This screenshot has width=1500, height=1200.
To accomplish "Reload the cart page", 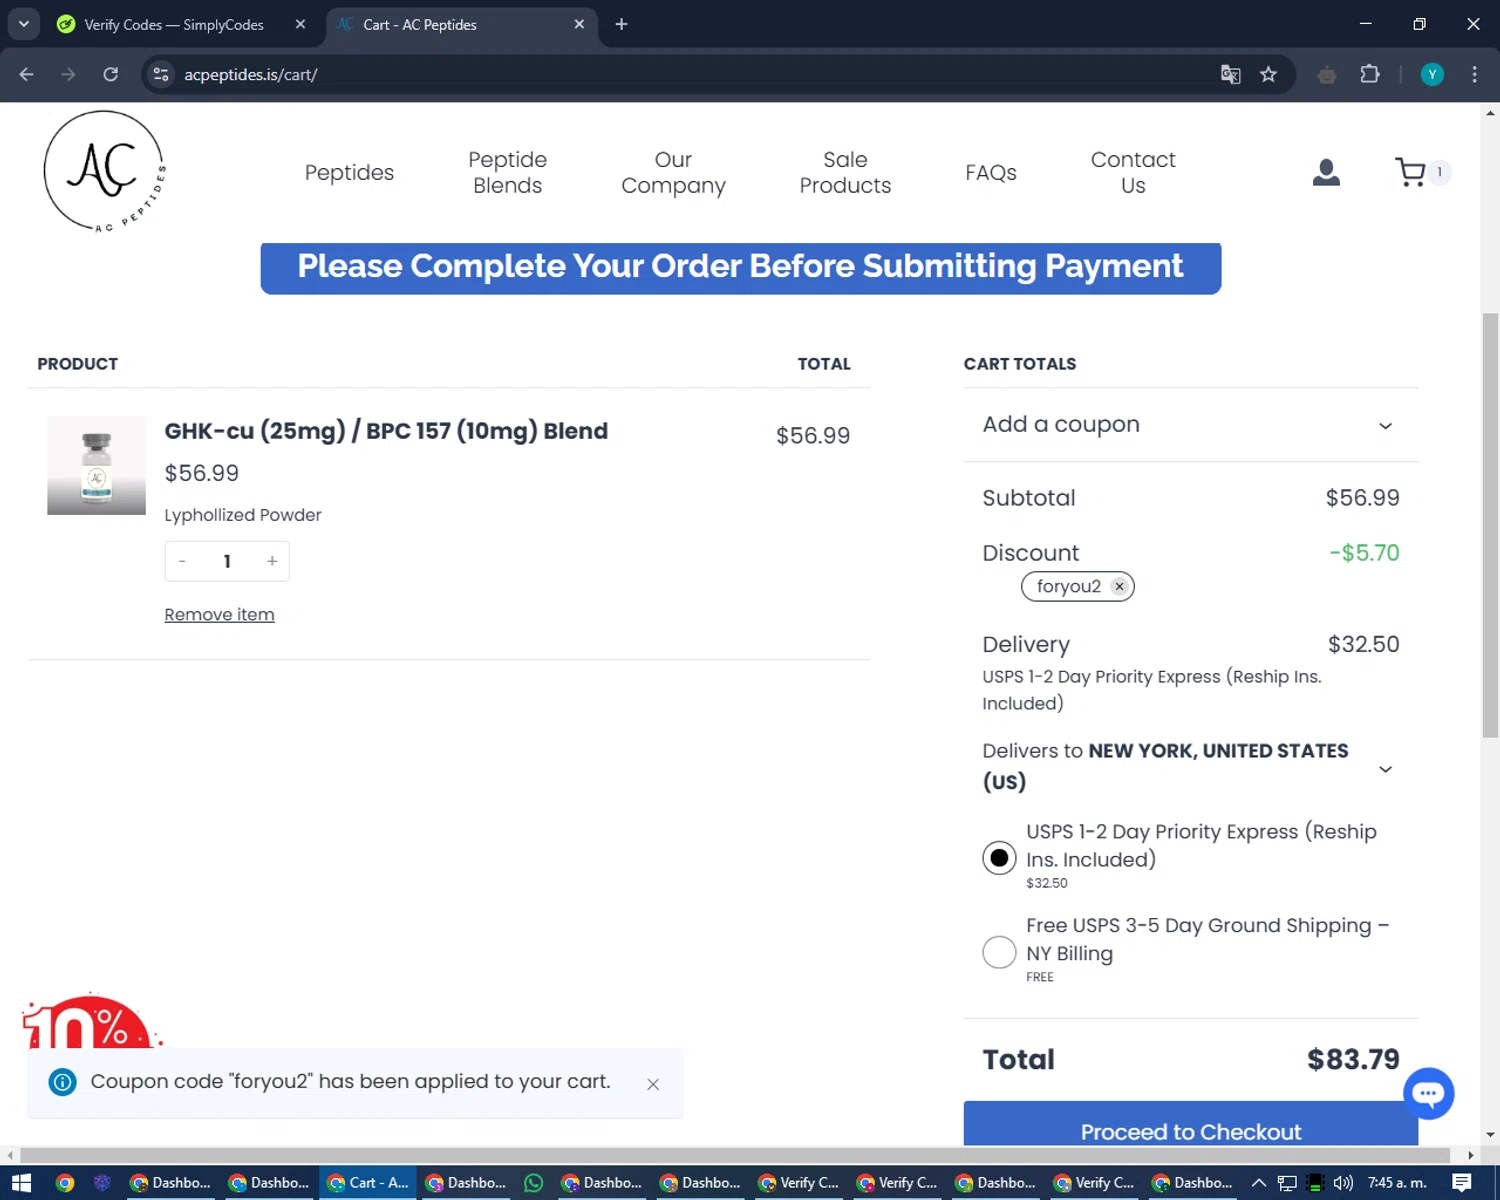I will point(110,74).
